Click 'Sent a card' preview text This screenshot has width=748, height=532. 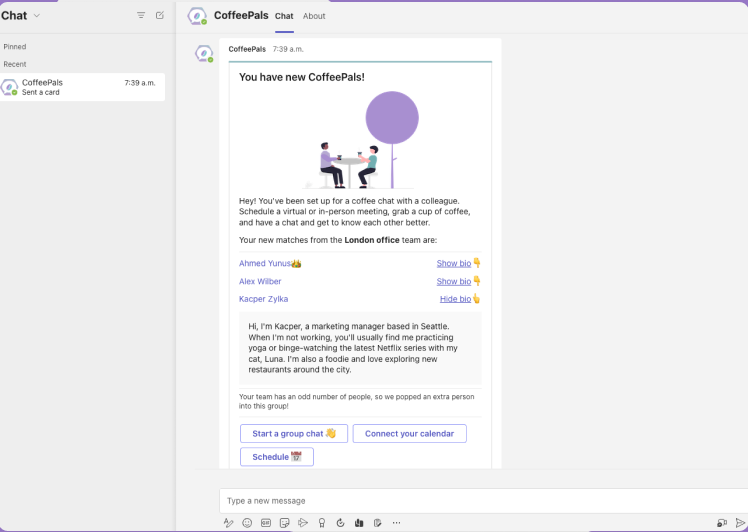click(x=41, y=92)
